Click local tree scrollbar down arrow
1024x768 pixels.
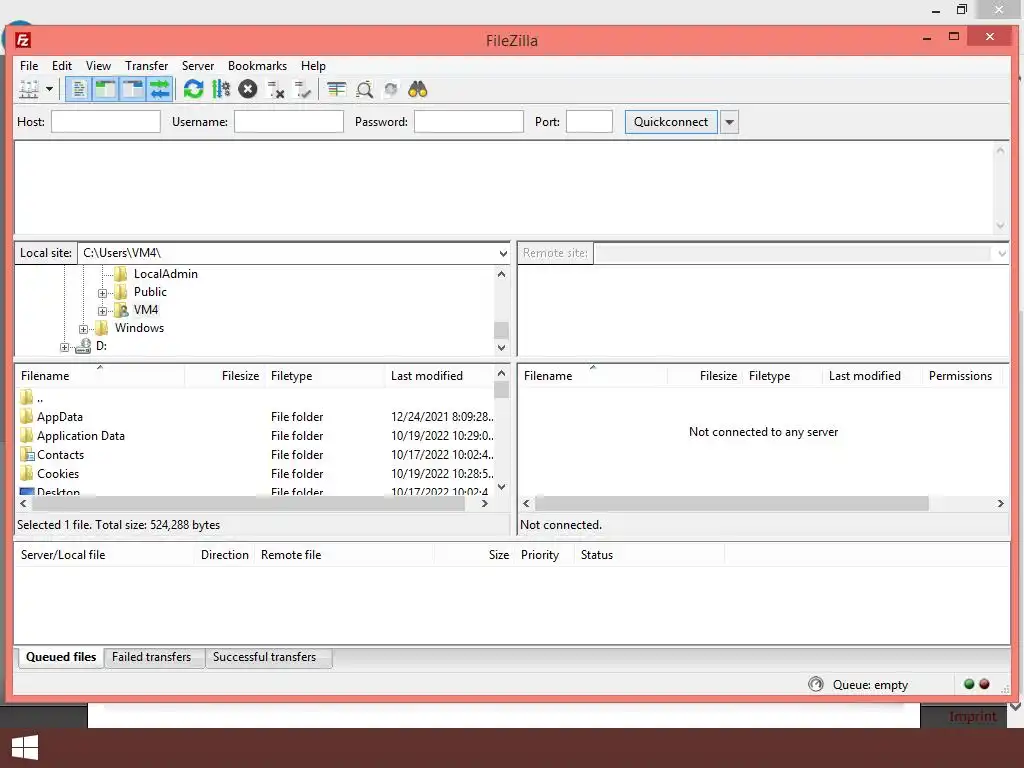[501, 347]
